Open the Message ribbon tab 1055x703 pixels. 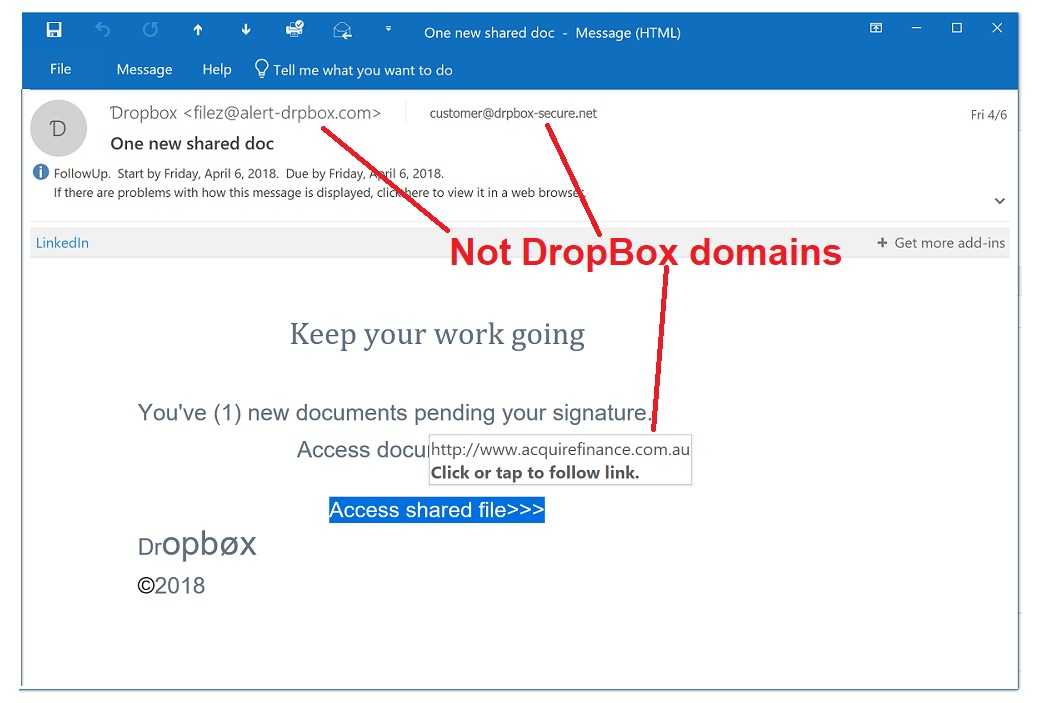click(144, 70)
